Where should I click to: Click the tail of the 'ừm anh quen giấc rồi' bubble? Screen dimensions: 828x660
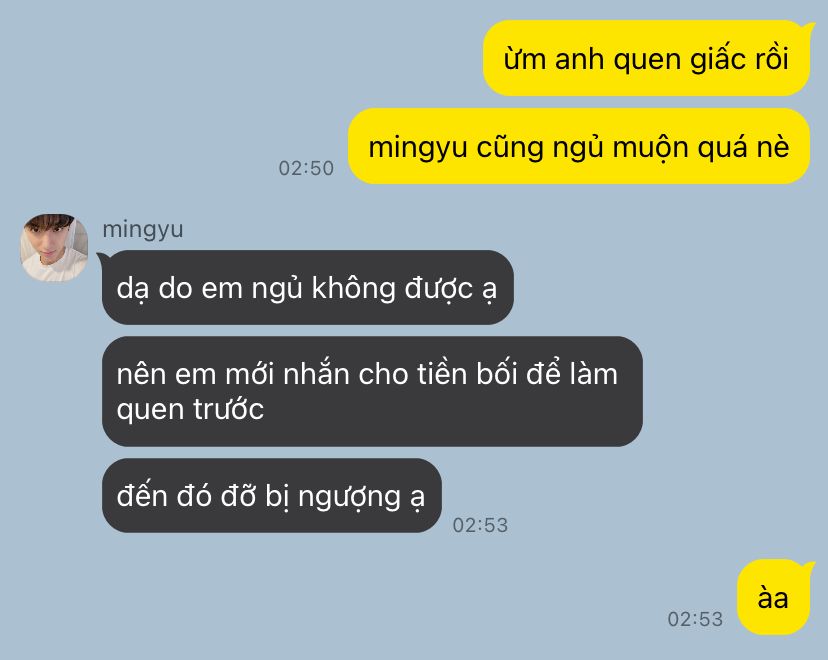click(808, 26)
